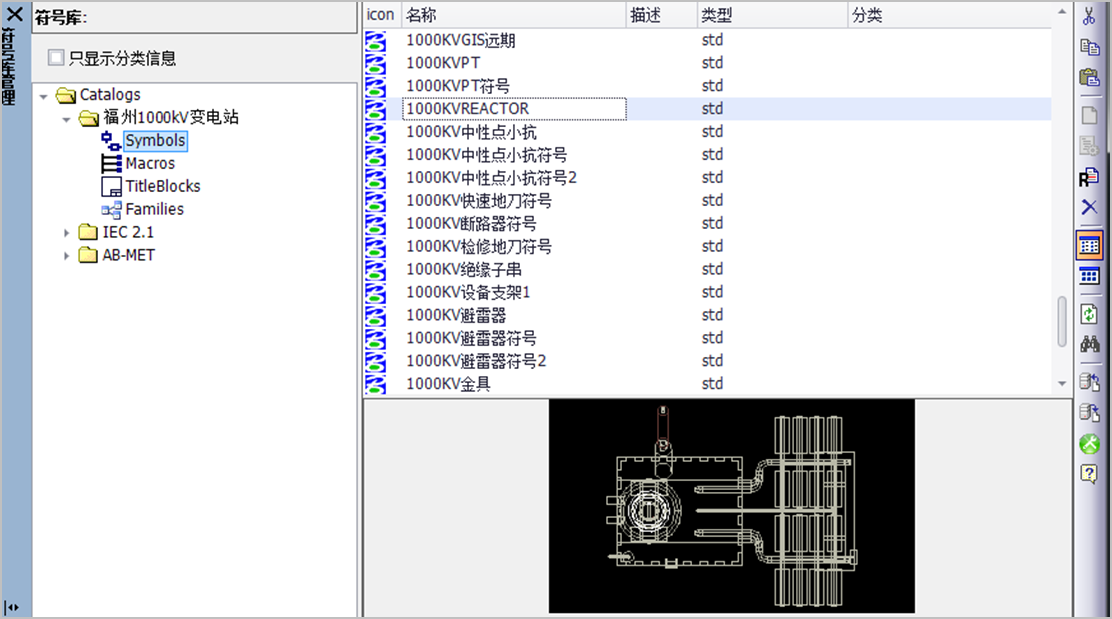Collapse the Catalogs tree node

44,95
